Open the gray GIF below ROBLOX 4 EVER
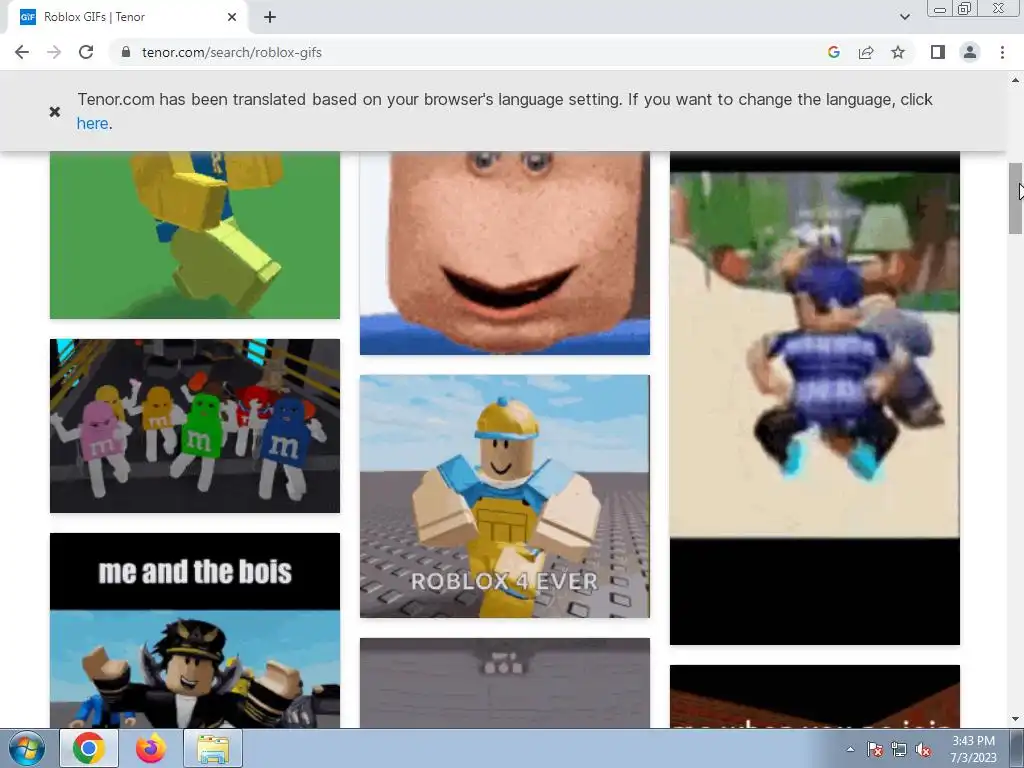The image size is (1024, 768). point(505,682)
